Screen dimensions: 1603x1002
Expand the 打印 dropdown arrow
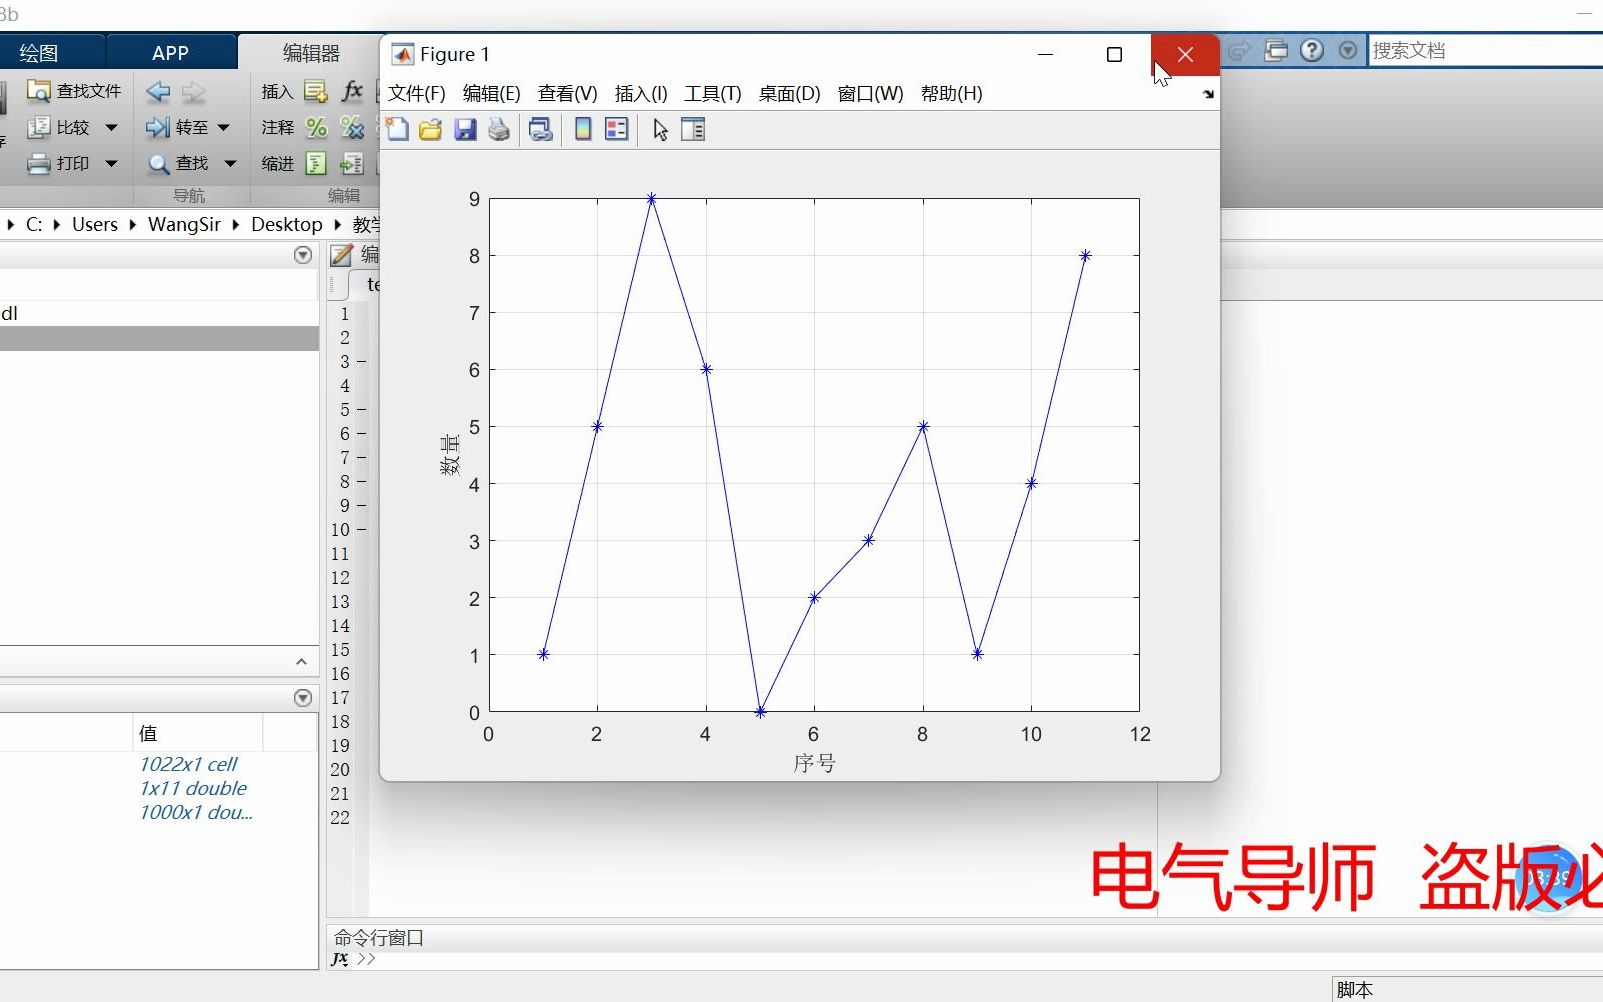click(x=111, y=164)
